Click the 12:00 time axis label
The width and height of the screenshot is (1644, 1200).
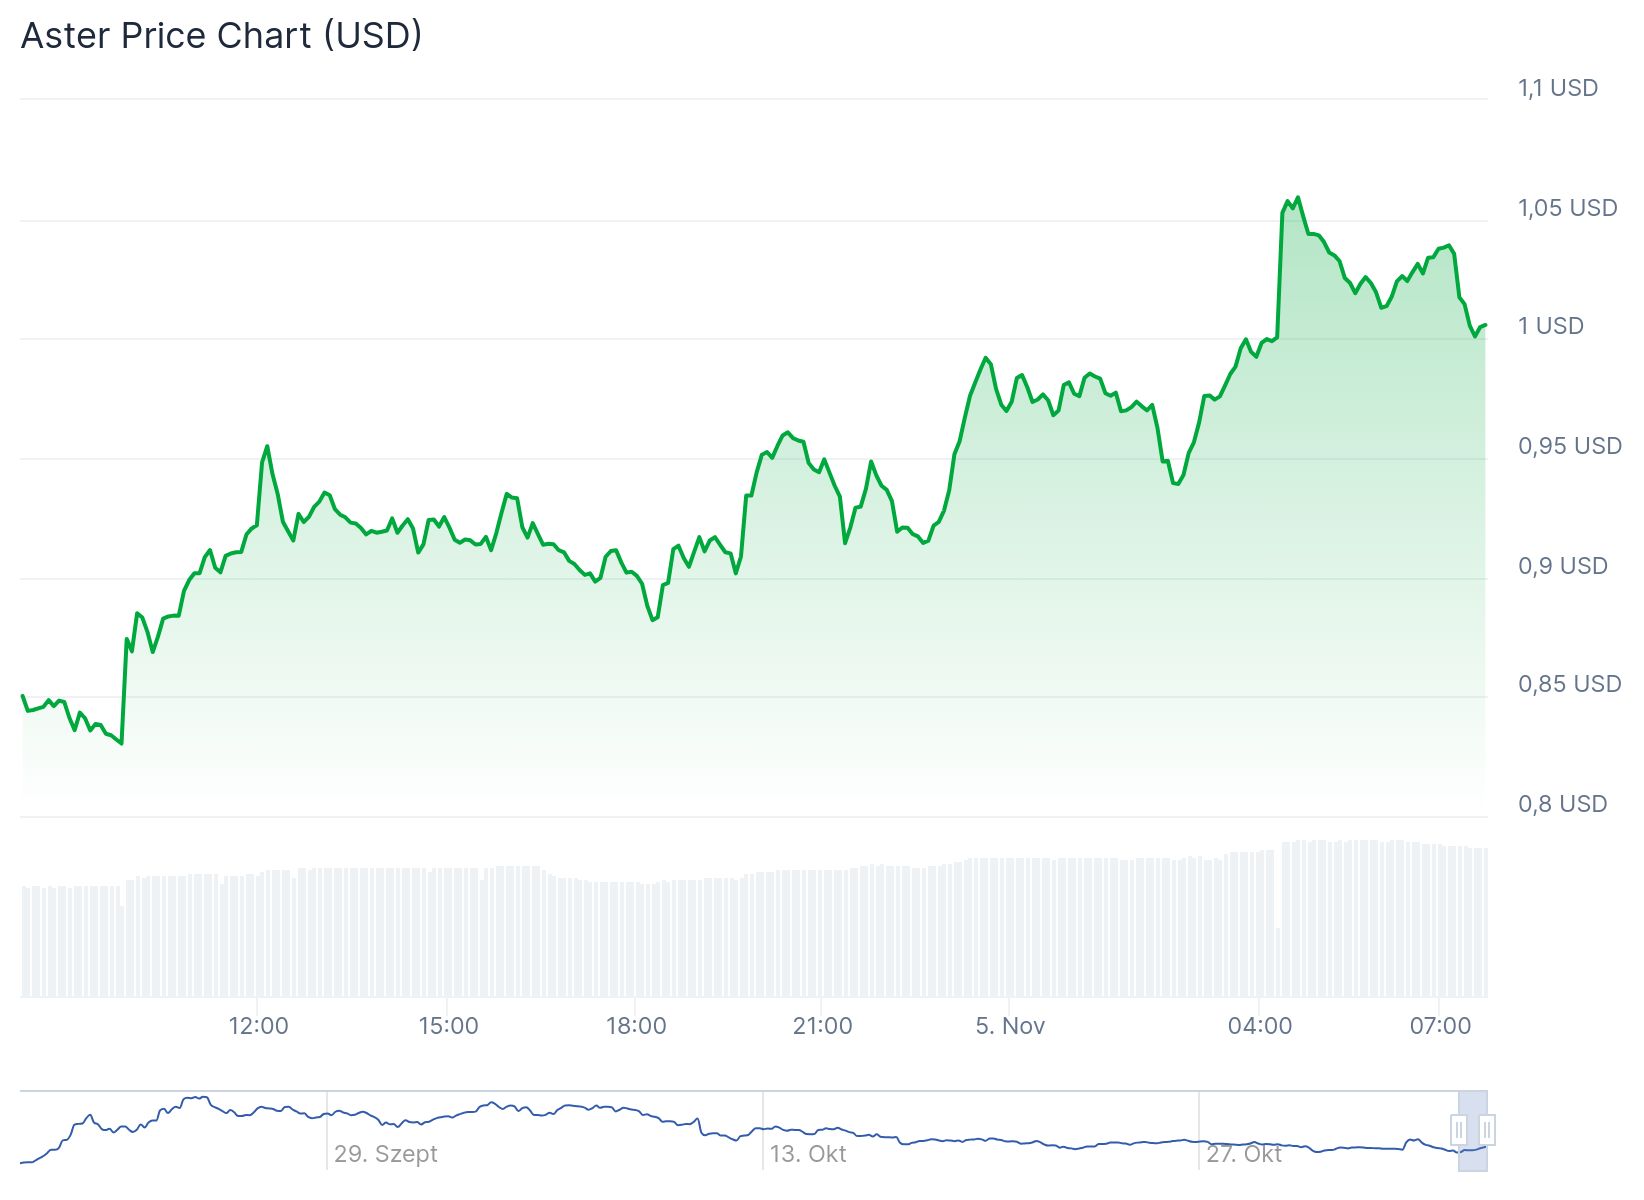click(x=258, y=1026)
